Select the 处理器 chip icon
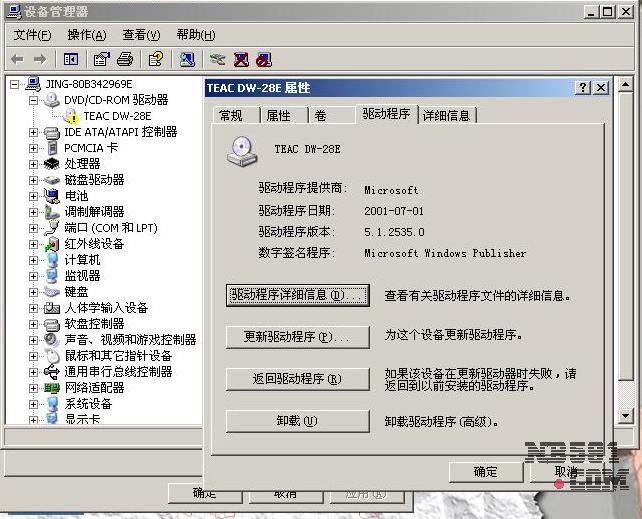642x519 pixels. pos(52,164)
